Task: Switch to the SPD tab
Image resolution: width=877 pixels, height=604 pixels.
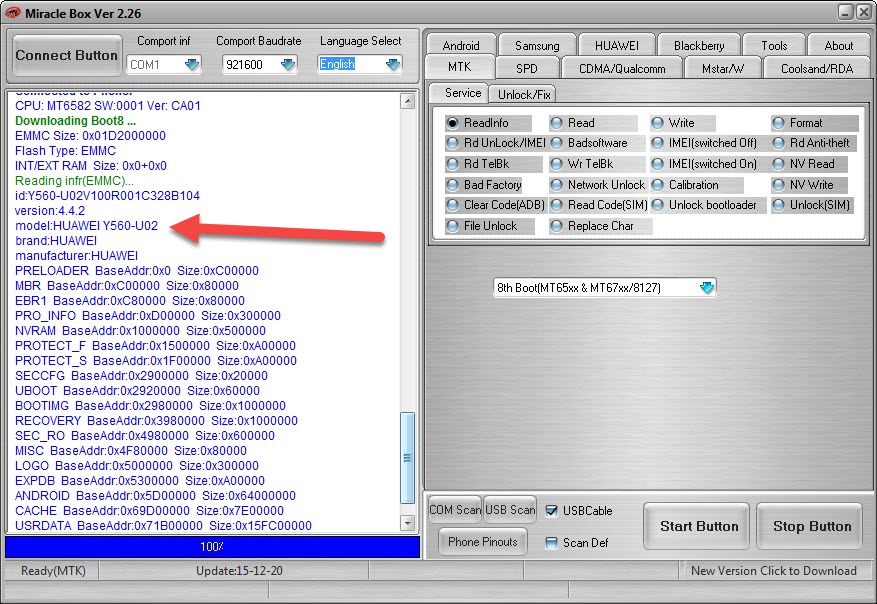Action: (x=526, y=68)
